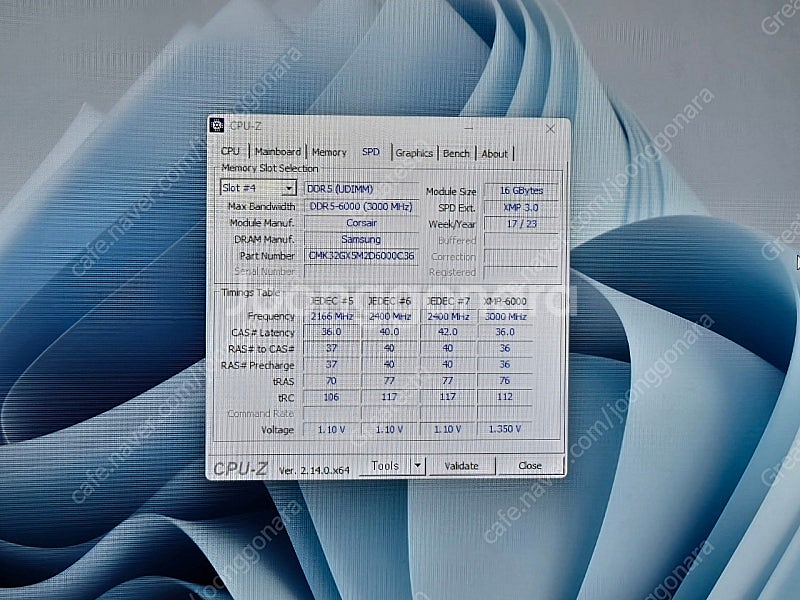
Task: Click the Tools button
Action: (385, 465)
